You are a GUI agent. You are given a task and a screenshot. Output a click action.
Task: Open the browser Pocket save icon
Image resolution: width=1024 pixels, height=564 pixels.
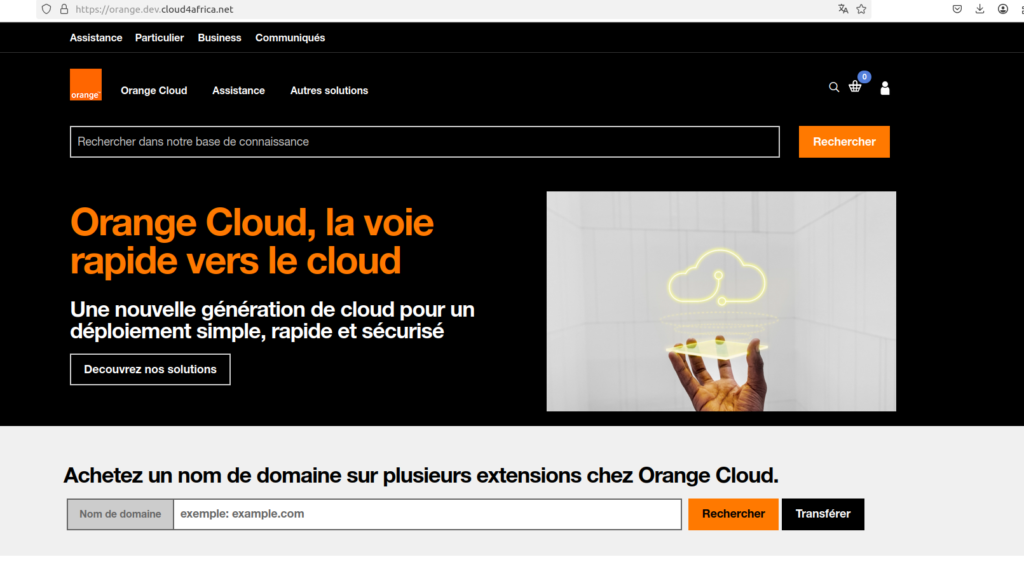957,9
